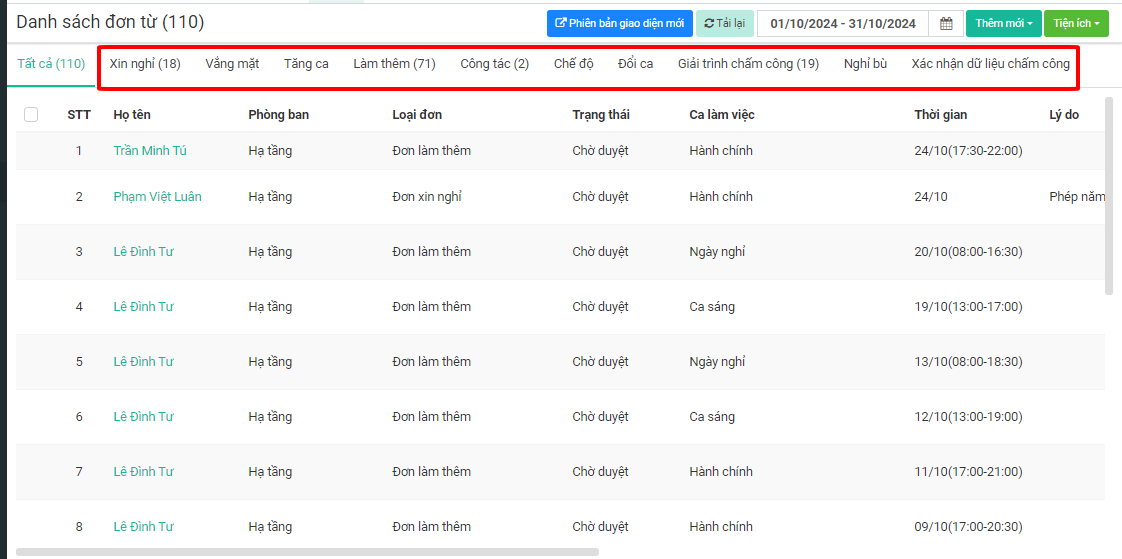Viewport: 1122px width, 559px height.
Task: Open the calendar icon date picker
Action: [x=946, y=24]
